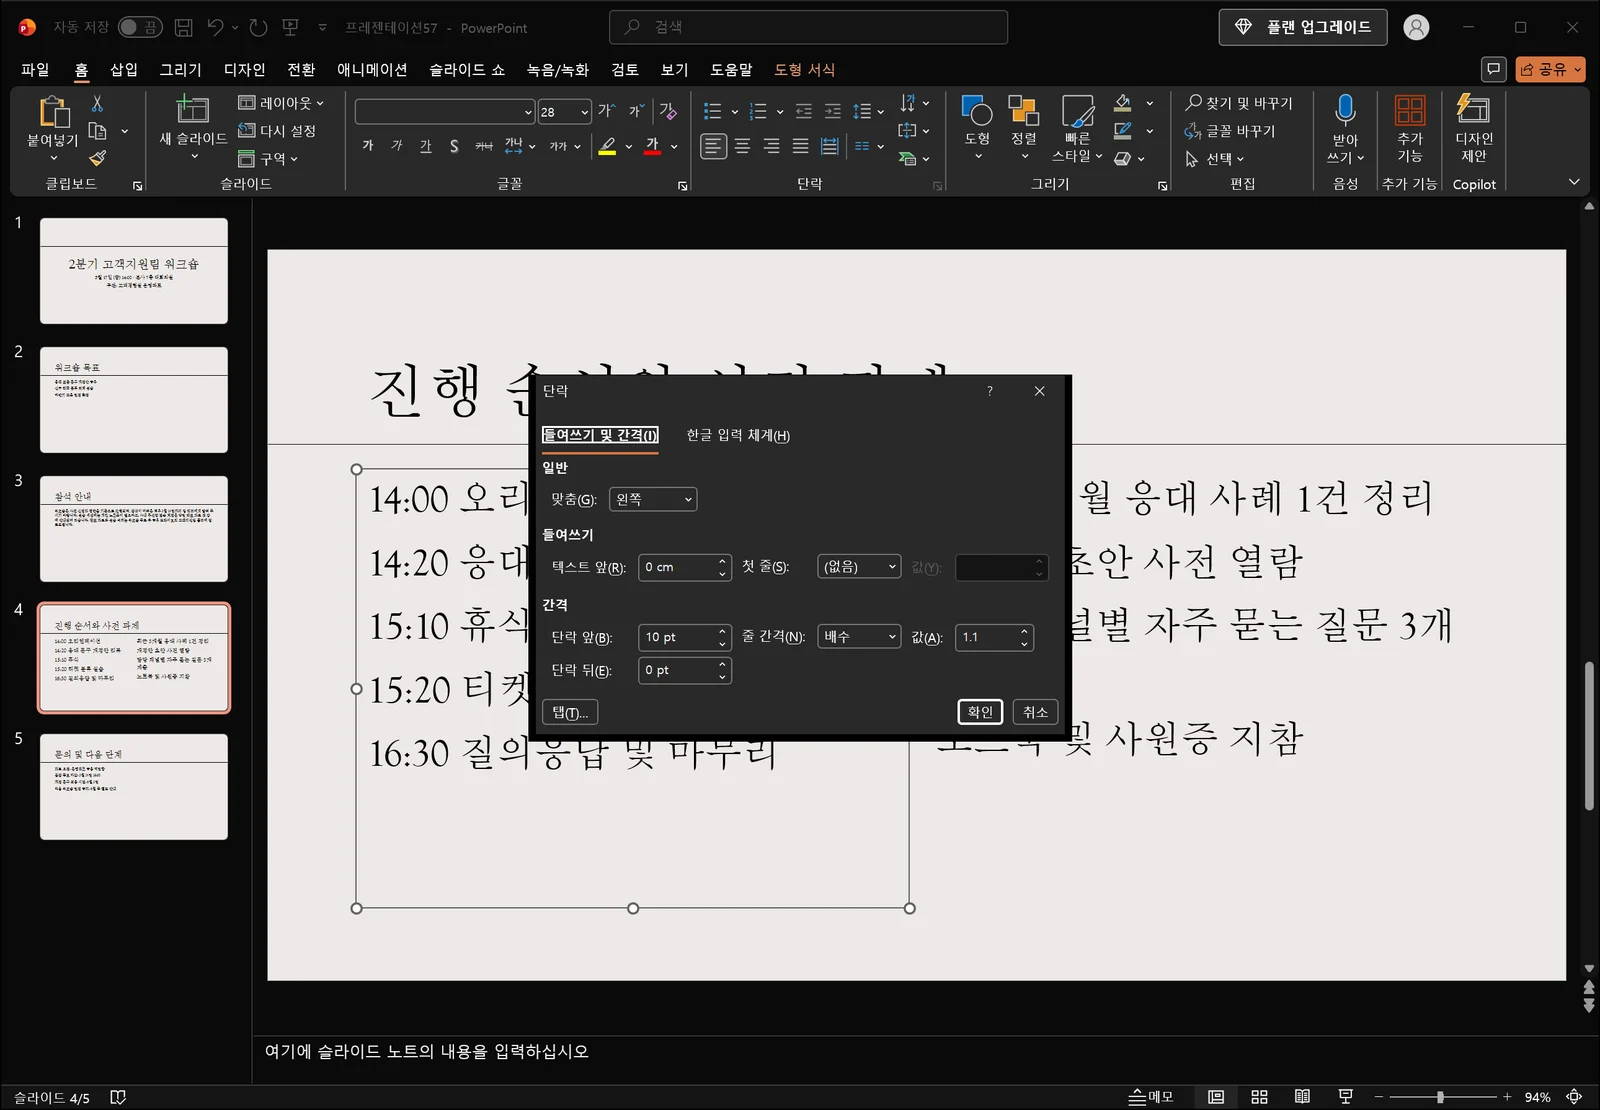Viewport: 1600px width, 1110px height.
Task: Open Quick Styles gallery
Action: (x=1077, y=128)
